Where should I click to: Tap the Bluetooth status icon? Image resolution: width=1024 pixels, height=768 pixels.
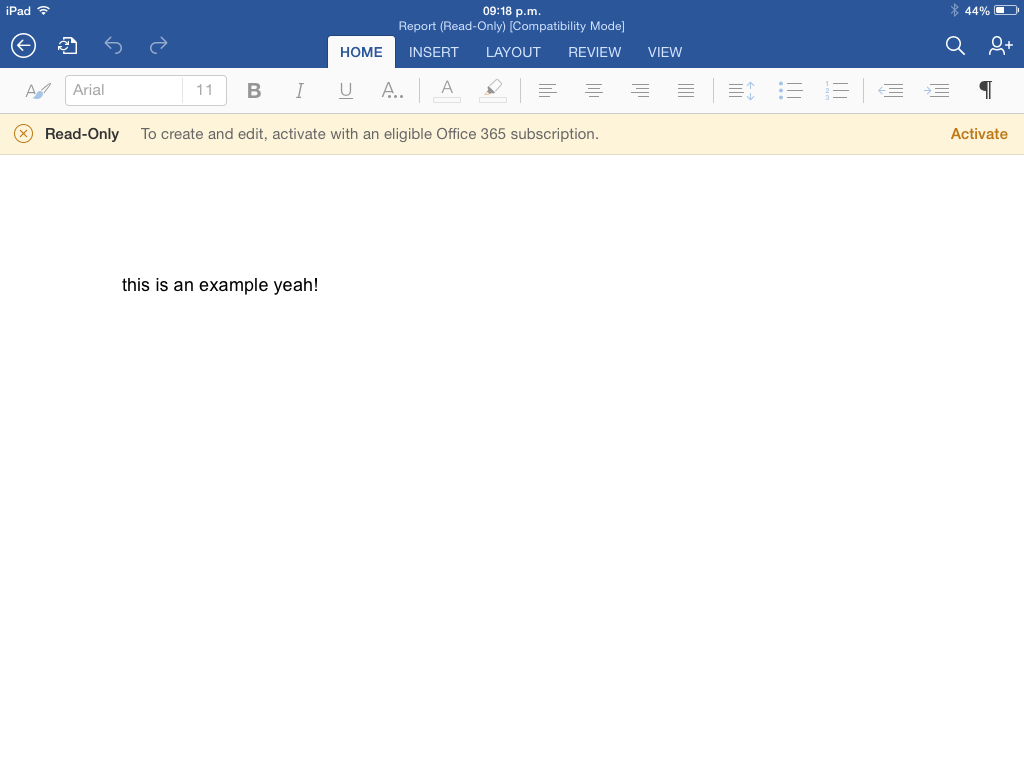(x=954, y=10)
